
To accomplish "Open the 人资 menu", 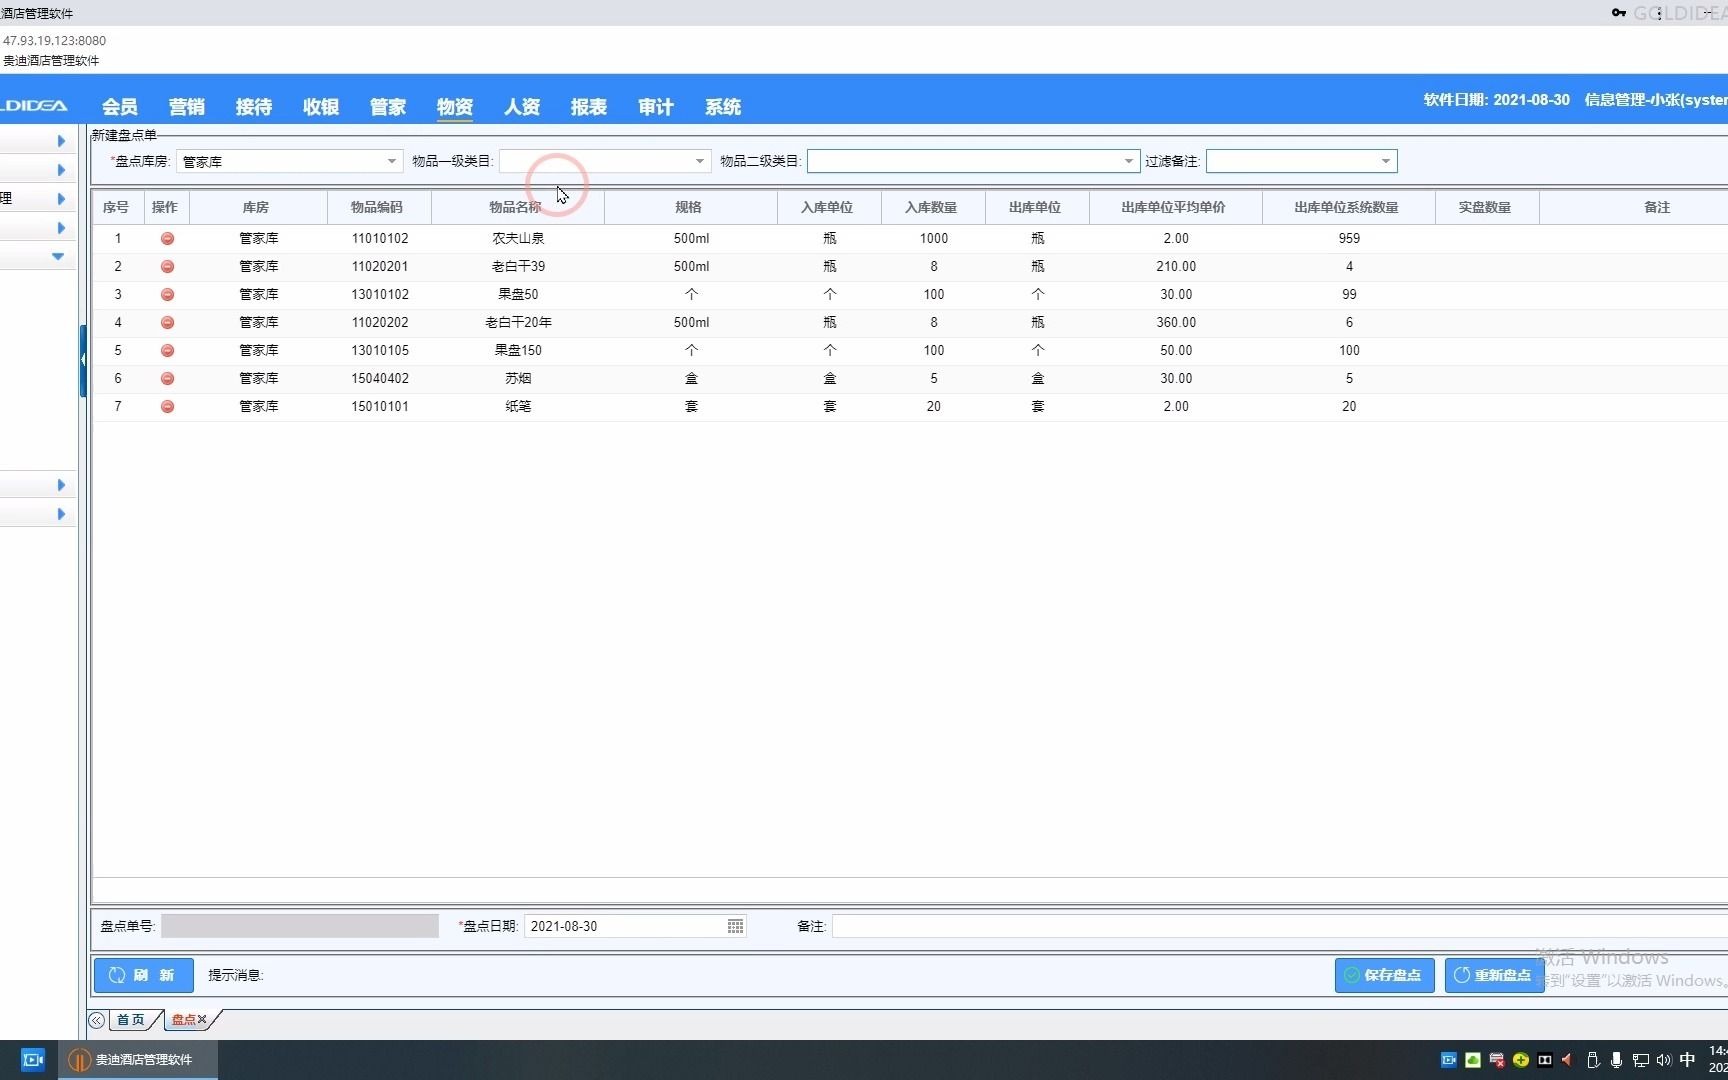I will (522, 107).
